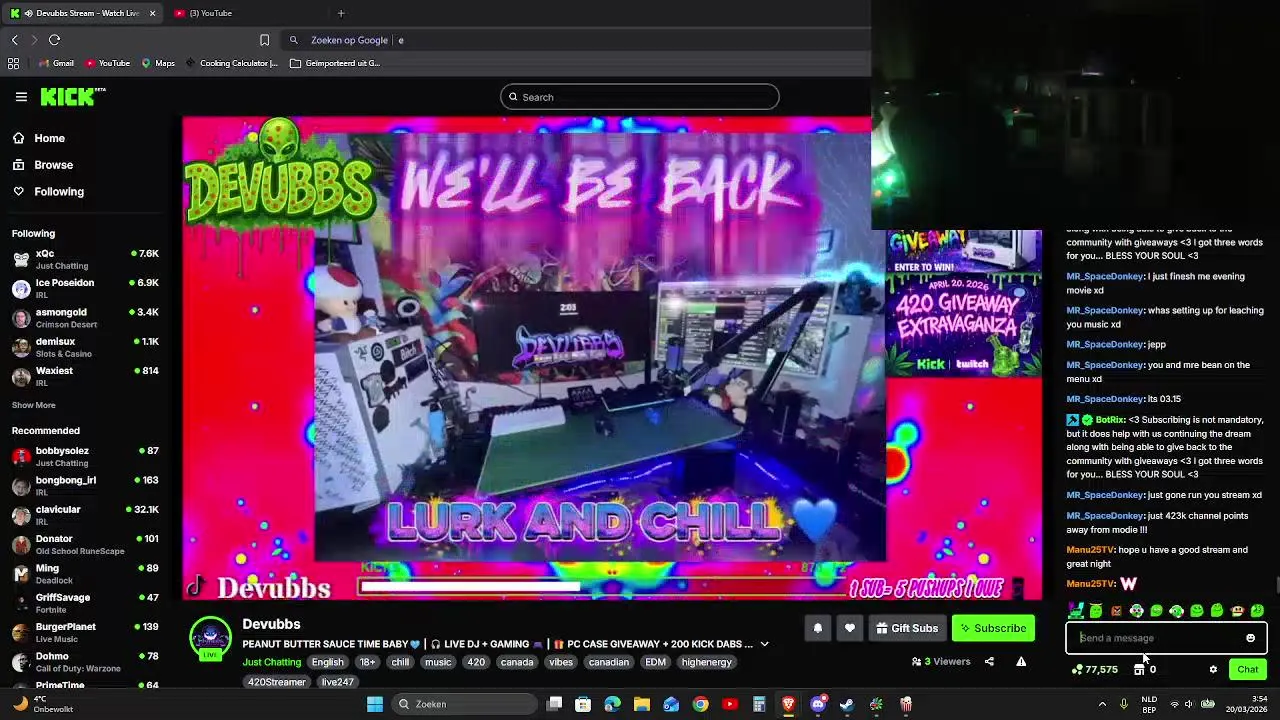Open the browser apps grid icon
1280x720 pixels.
[13, 63]
